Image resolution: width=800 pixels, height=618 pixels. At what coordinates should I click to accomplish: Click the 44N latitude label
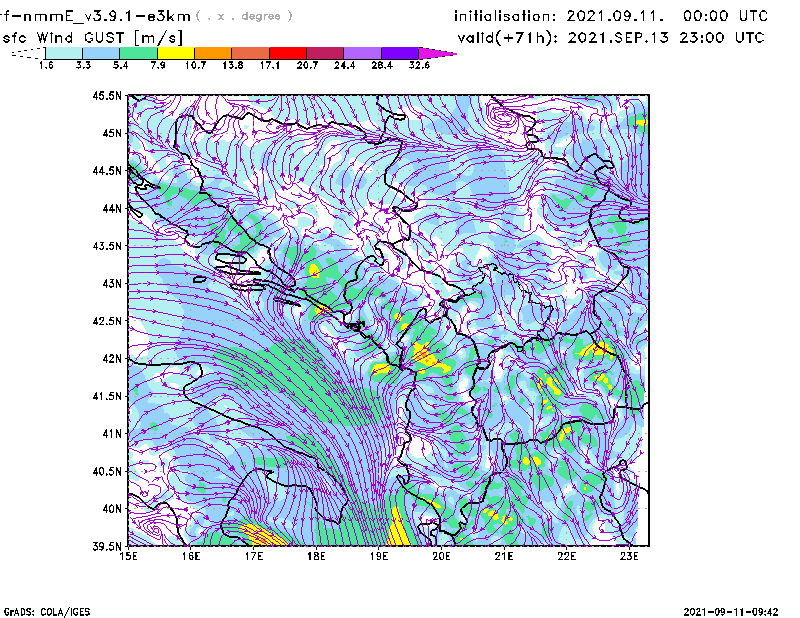click(112, 208)
